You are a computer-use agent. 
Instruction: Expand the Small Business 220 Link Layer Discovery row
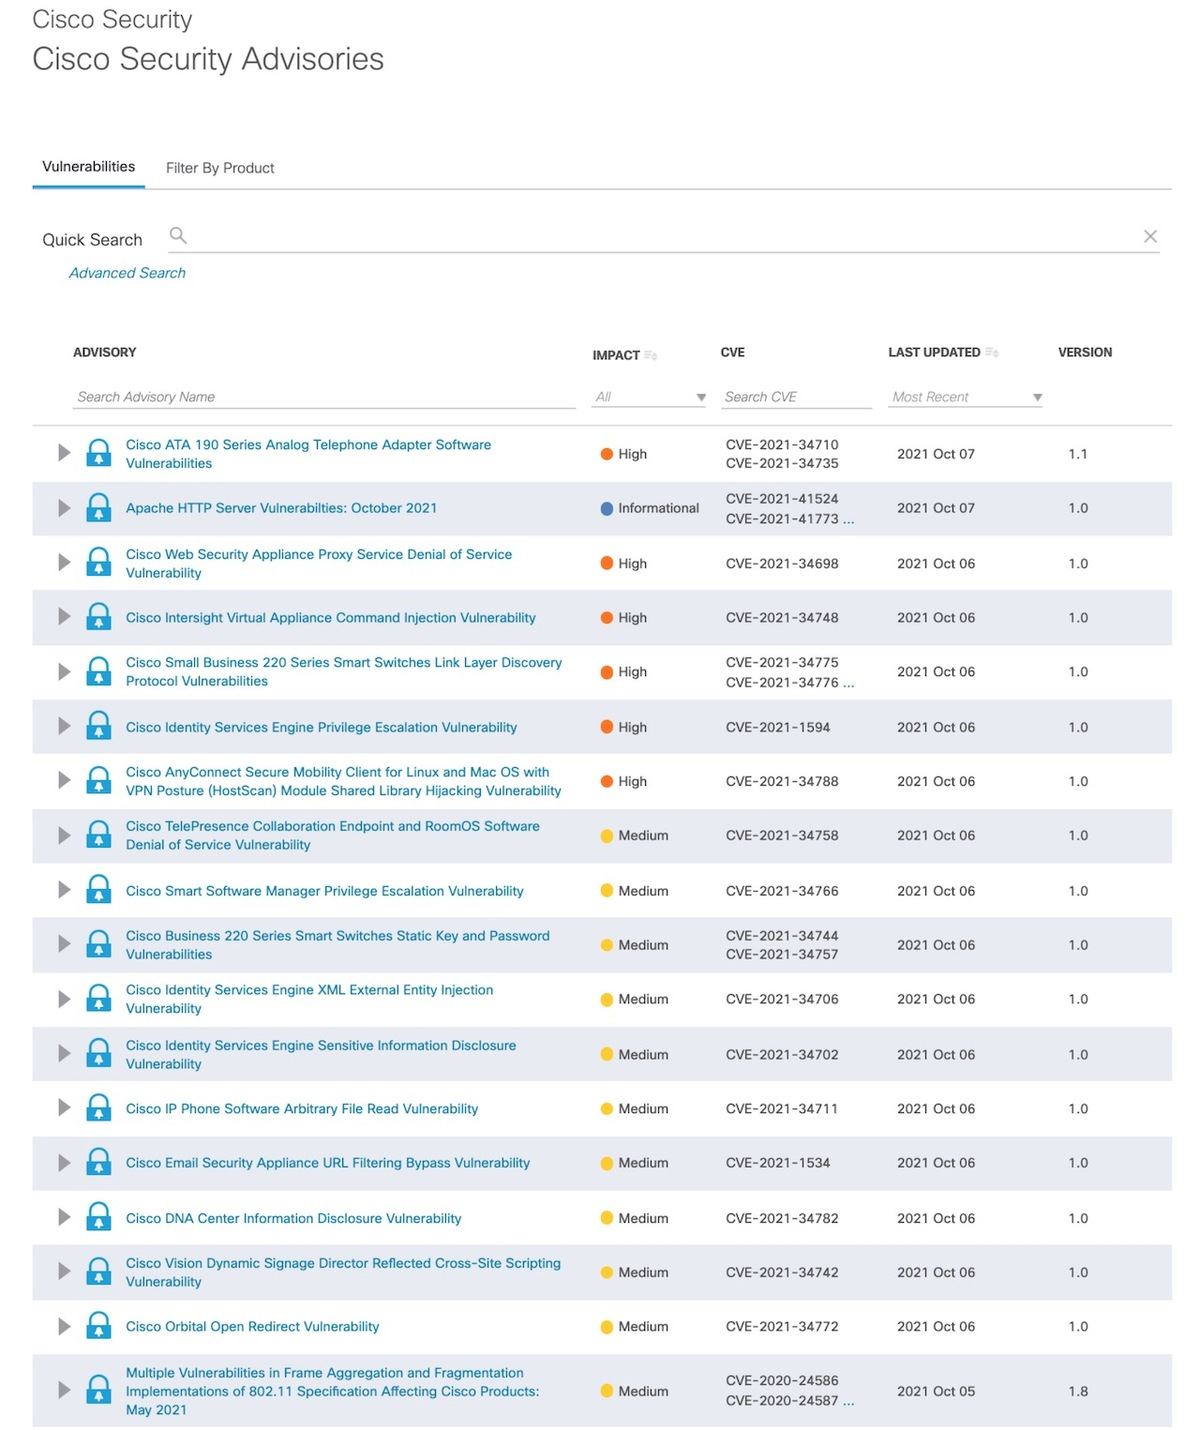64,671
